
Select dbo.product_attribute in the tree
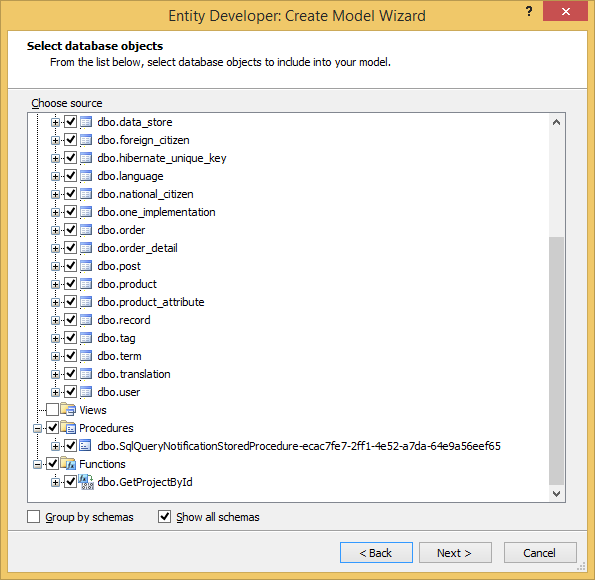[151, 302]
